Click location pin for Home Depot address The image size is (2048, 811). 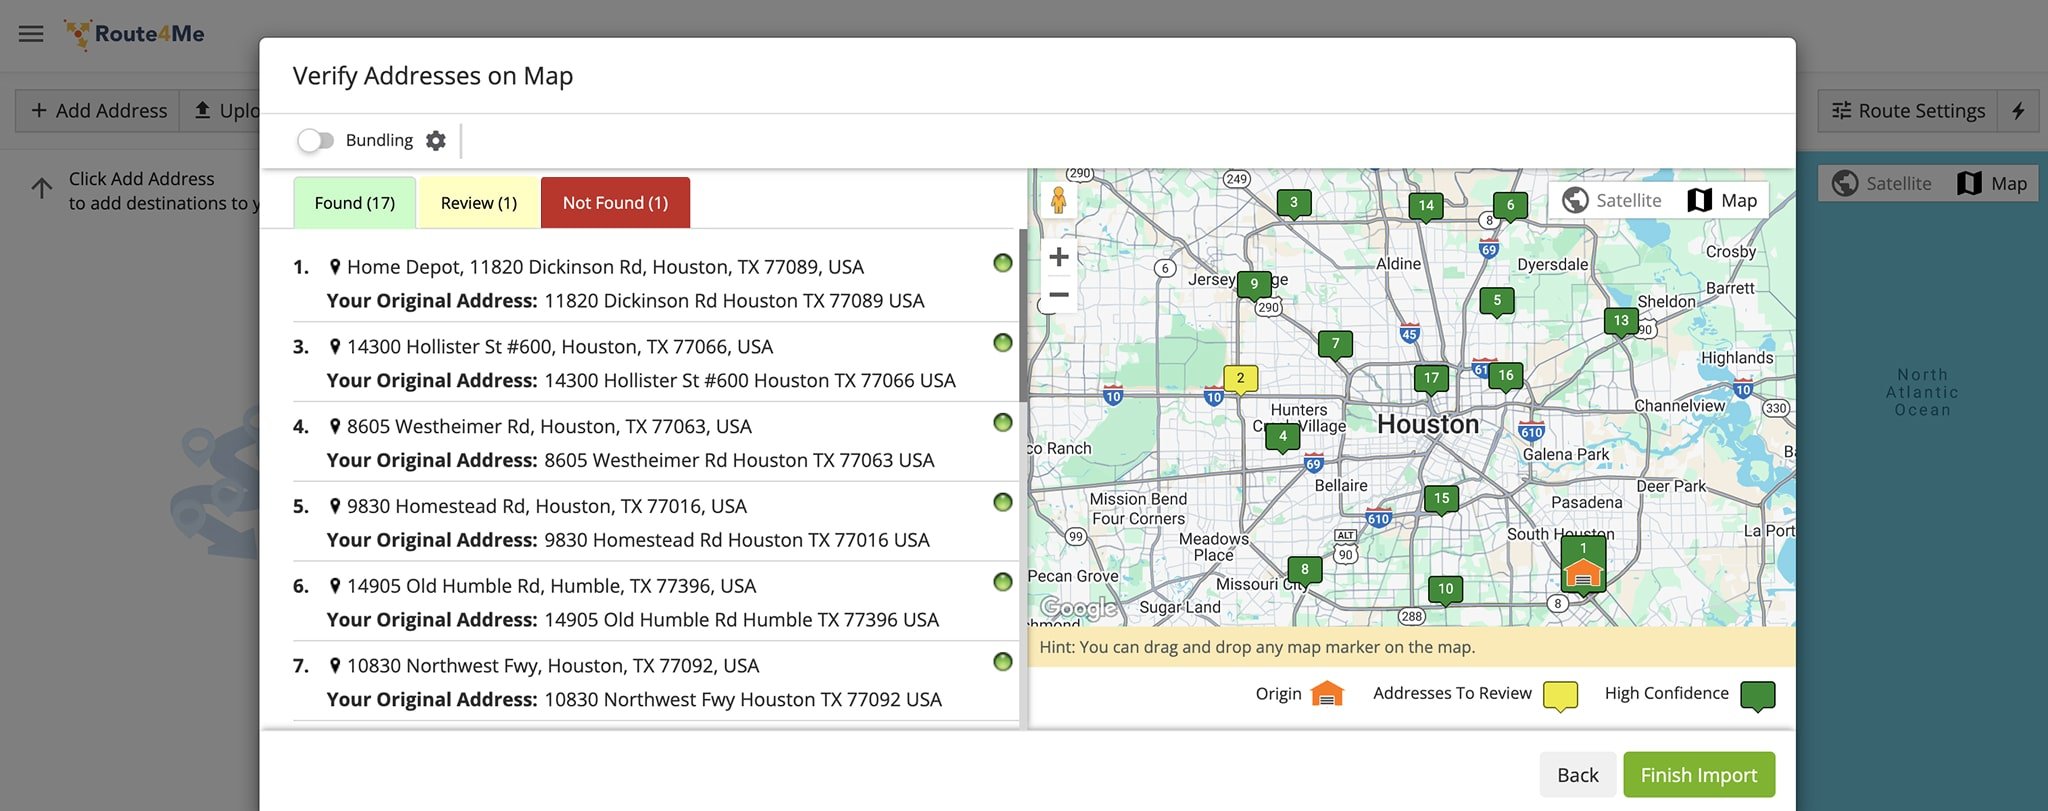pos(335,267)
